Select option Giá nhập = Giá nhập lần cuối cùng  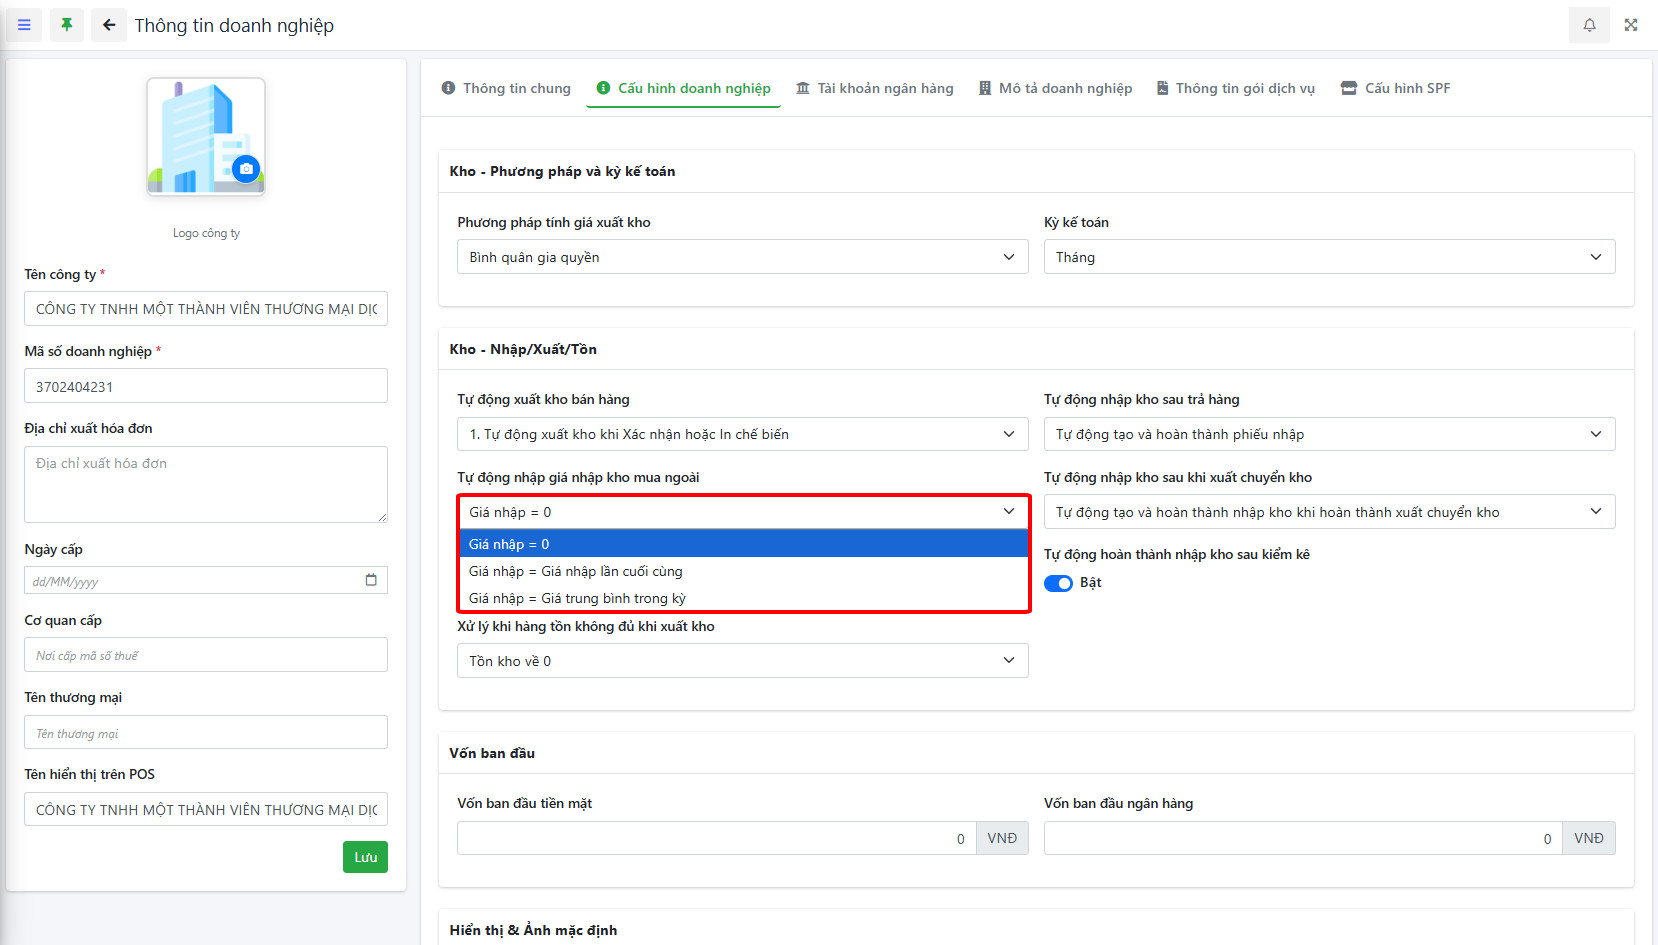coord(576,571)
